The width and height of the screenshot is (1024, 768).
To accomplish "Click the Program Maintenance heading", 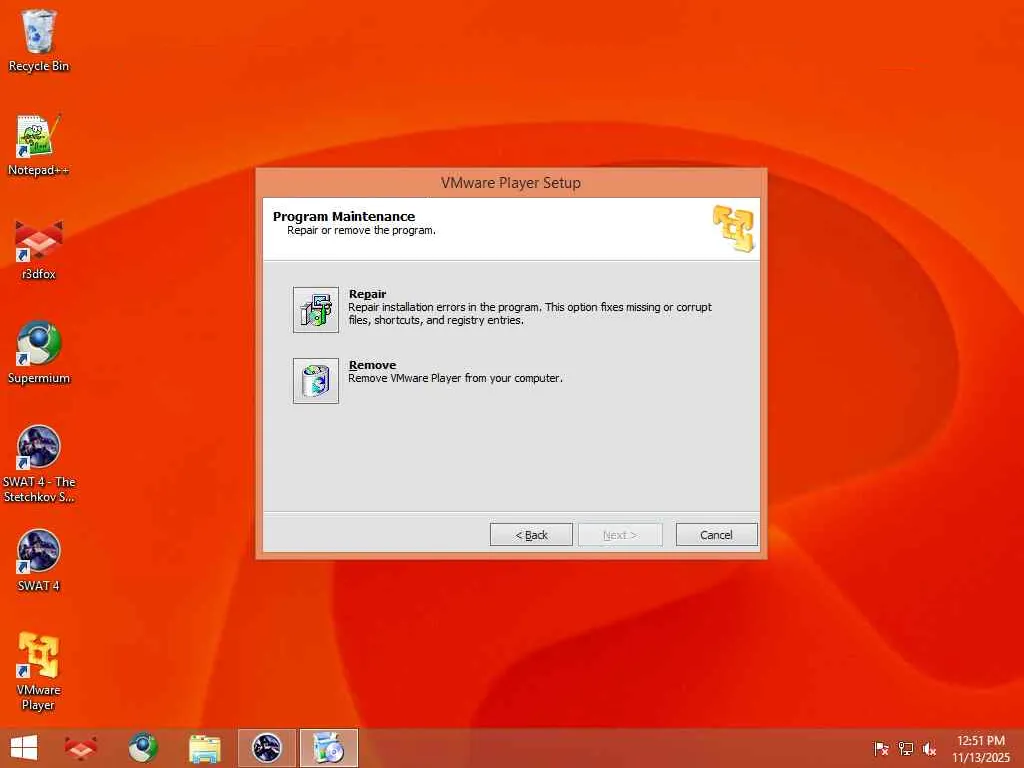I will coord(344,216).
